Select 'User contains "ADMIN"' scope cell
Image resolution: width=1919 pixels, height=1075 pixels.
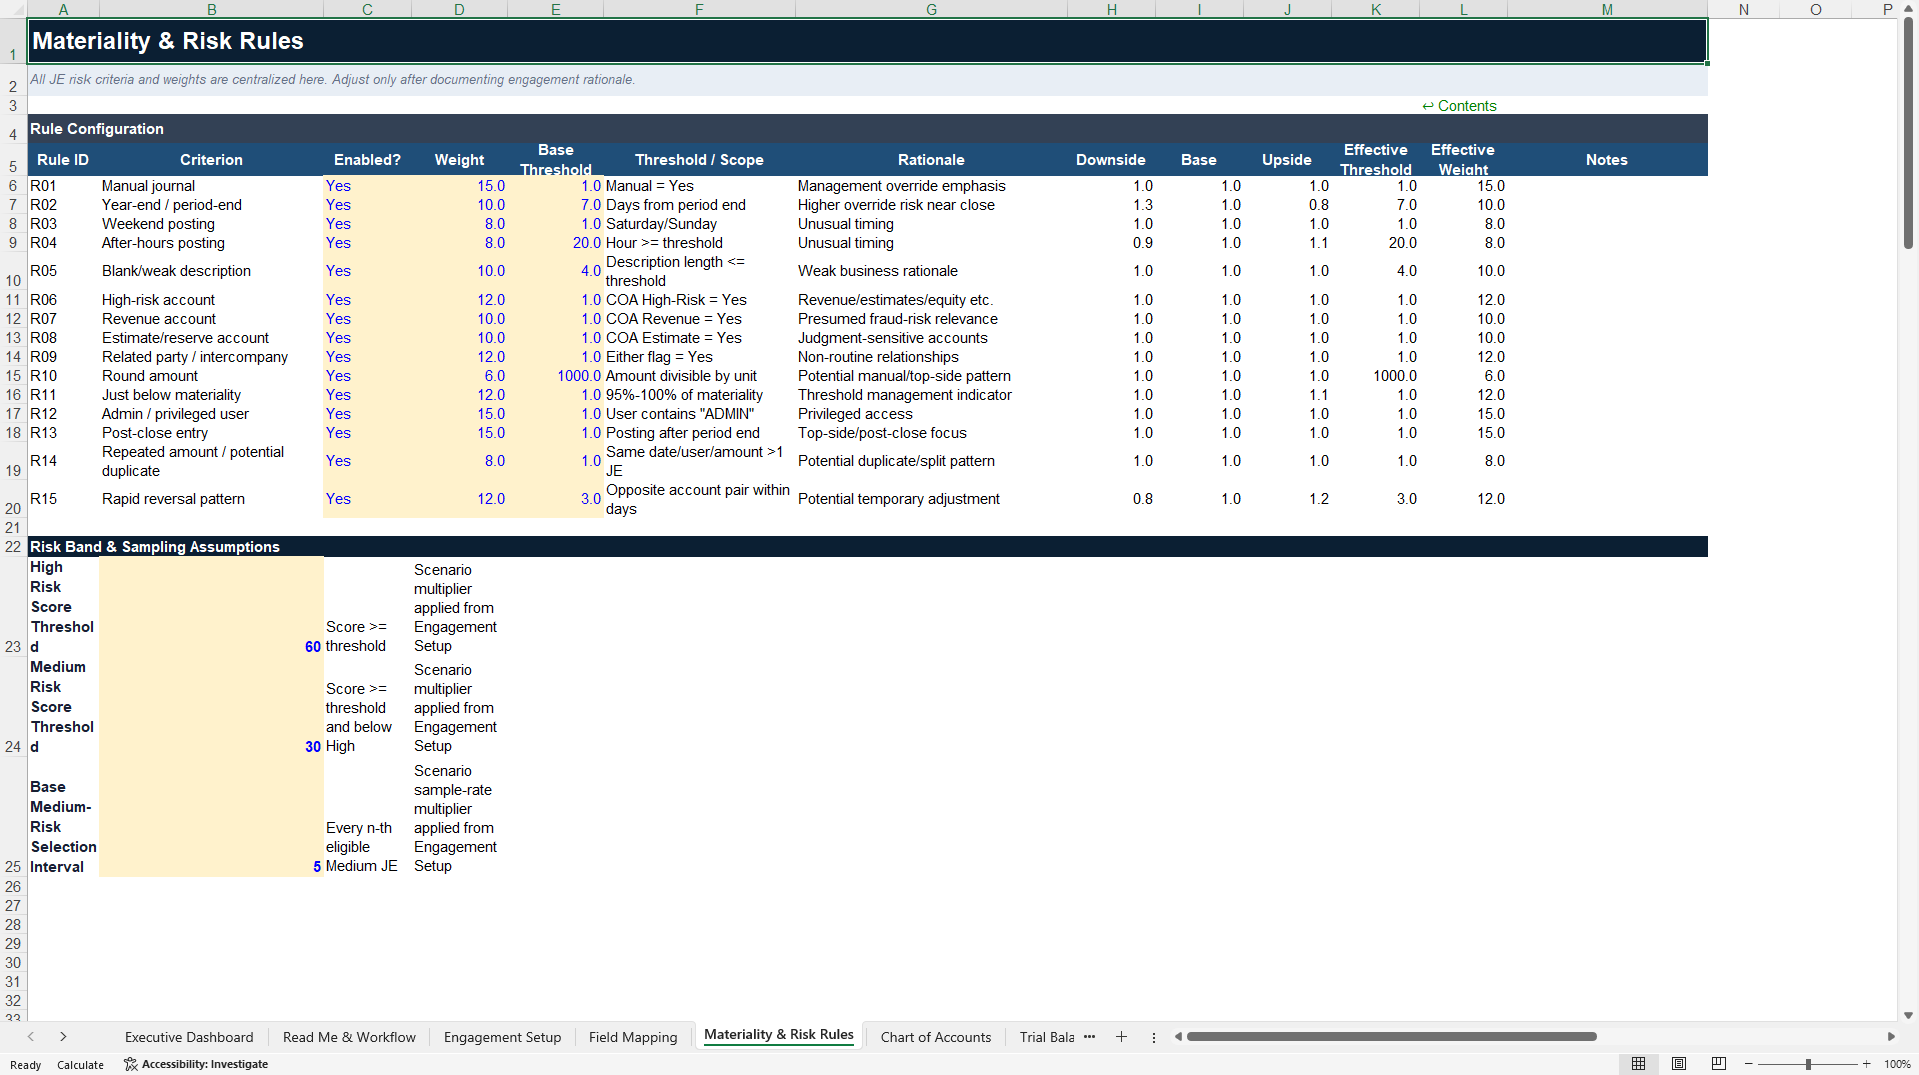point(699,414)
